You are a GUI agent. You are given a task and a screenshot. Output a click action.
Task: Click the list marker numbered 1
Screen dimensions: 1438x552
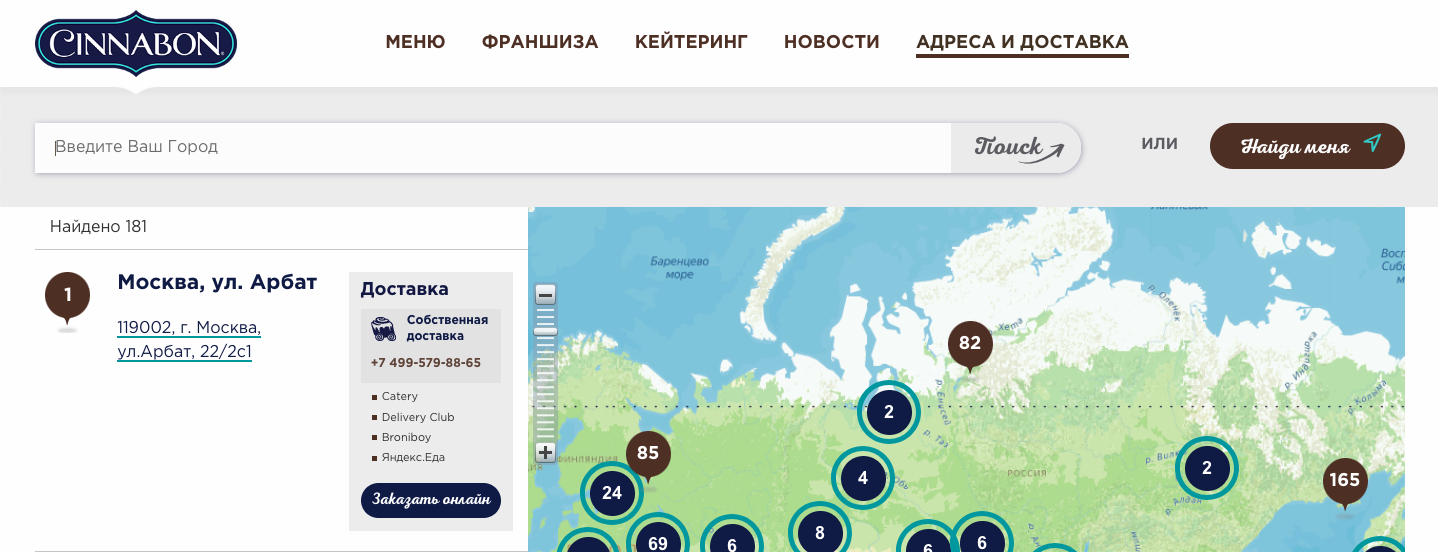(x=68, y=296)
